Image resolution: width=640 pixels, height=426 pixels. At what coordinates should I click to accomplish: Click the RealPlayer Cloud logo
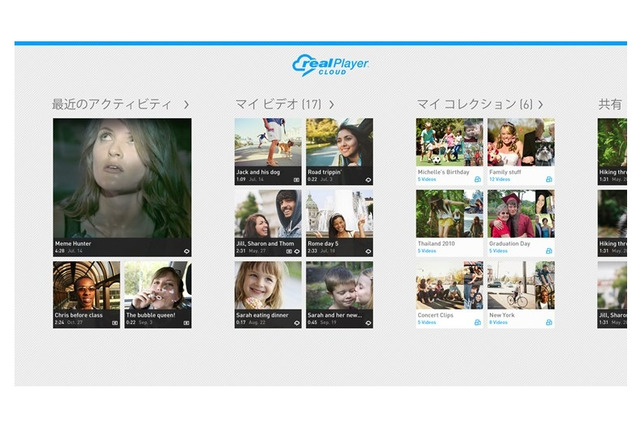(x=331, y=65)
